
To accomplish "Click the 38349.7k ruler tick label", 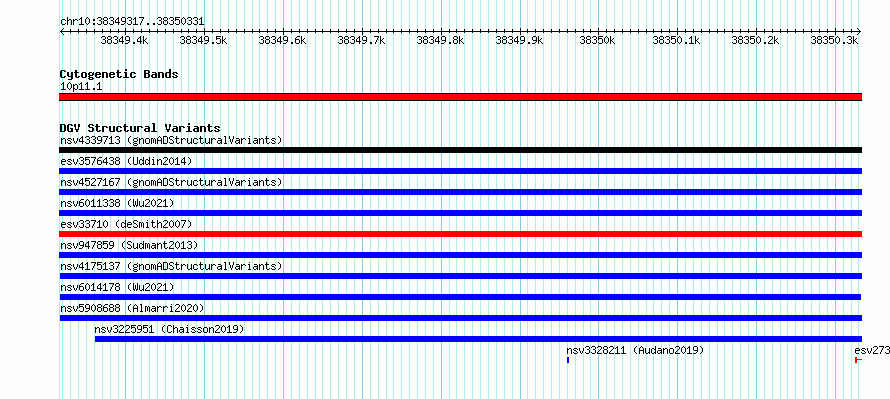I will tap(361, 40).
